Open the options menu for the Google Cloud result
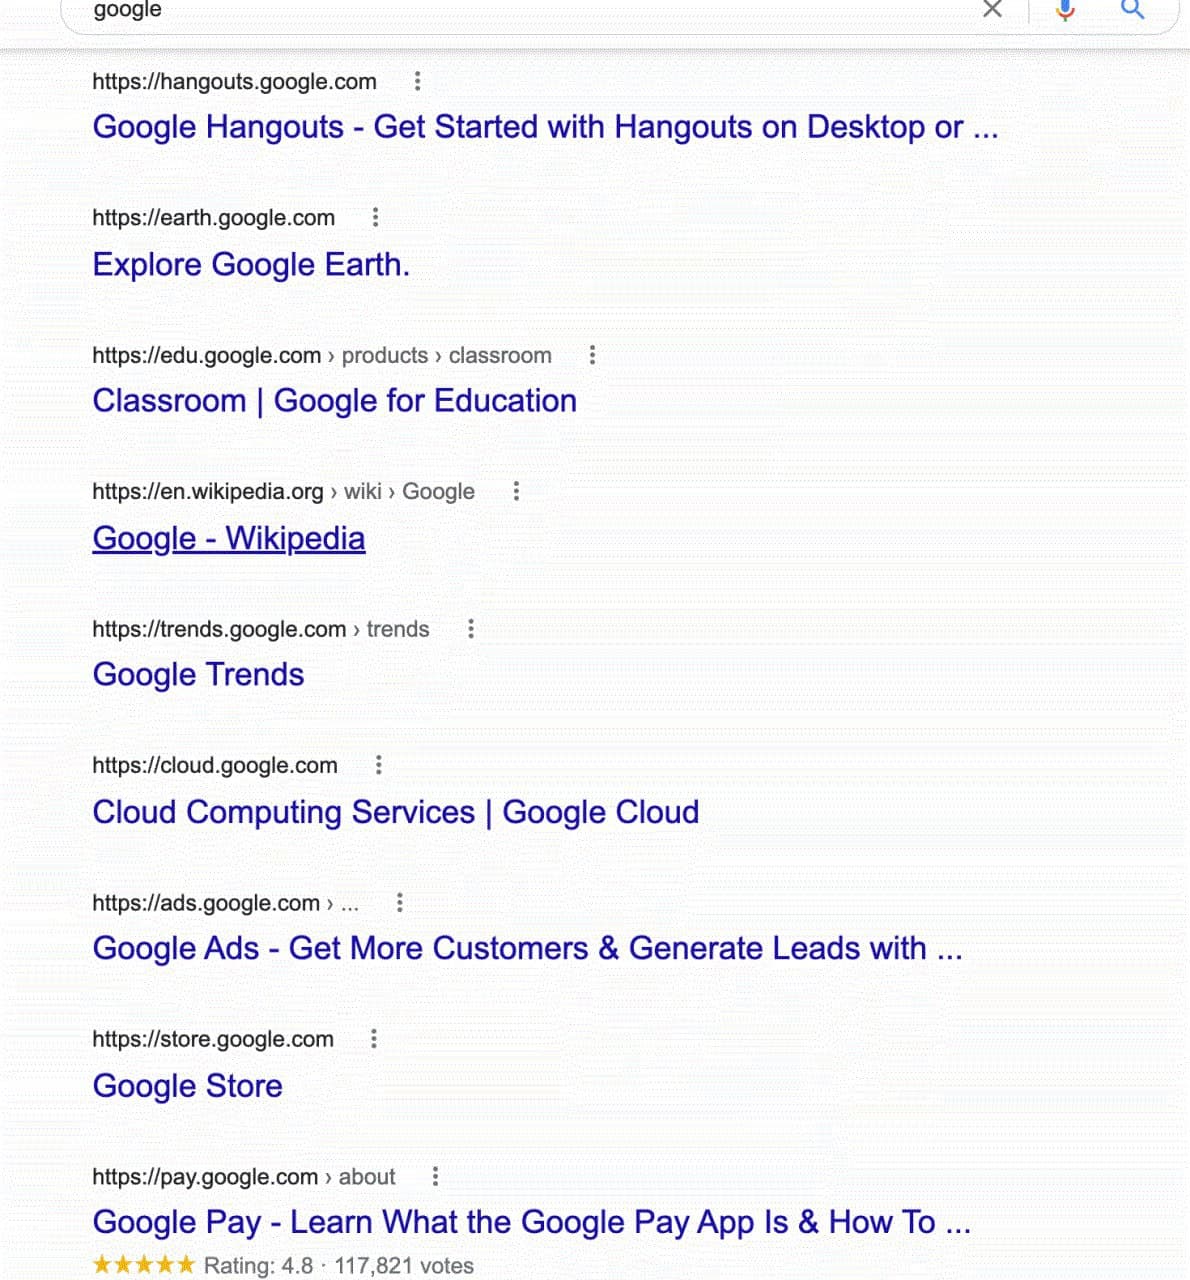The width and height of the screenshot is (1190, 1280). (379, 764)
